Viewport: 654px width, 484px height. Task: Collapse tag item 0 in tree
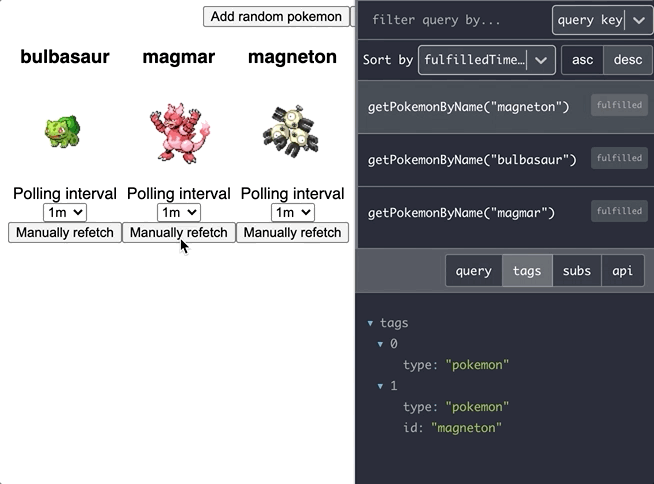tap(381, 344)
